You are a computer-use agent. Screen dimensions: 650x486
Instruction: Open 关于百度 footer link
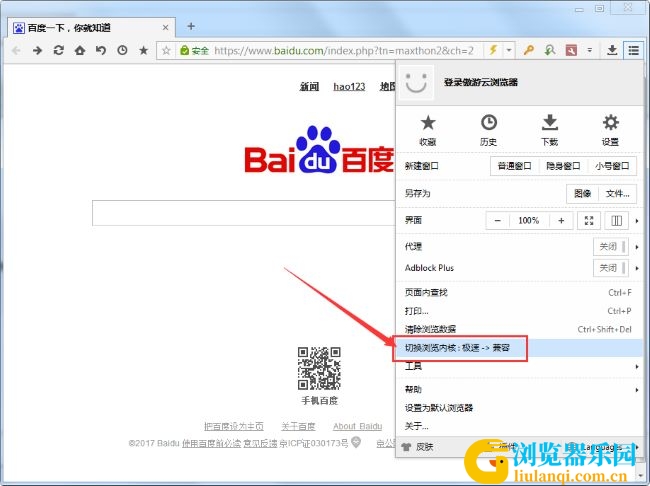point(298,426)
